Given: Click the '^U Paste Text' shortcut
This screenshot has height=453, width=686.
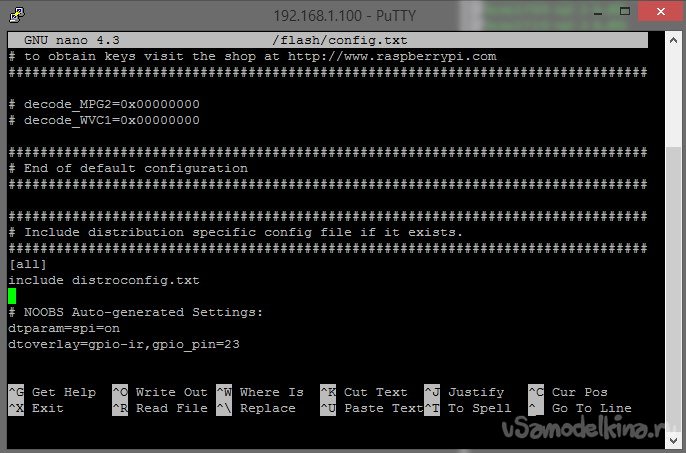Looking at the screenshot, I should click(x=372, y=408).
